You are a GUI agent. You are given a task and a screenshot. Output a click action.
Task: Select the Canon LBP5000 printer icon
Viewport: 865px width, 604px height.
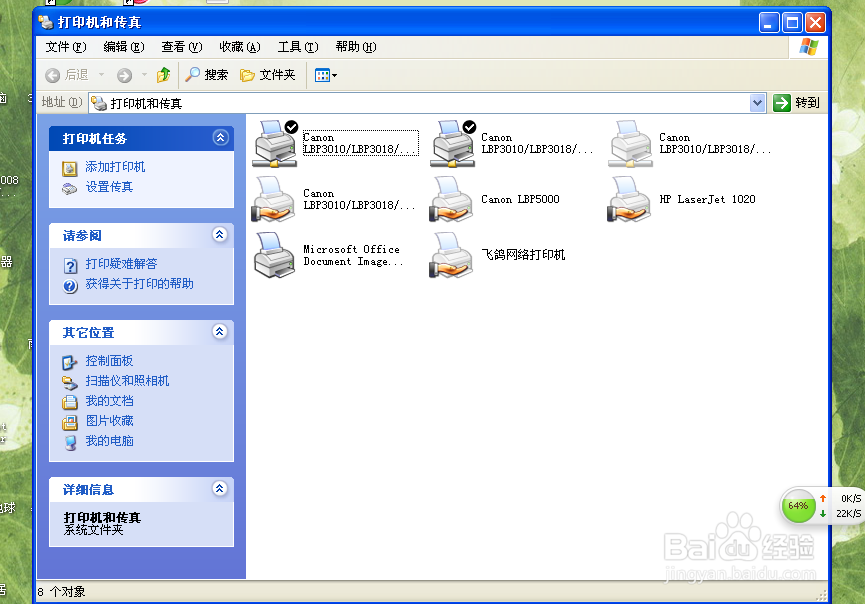point(452,199)
